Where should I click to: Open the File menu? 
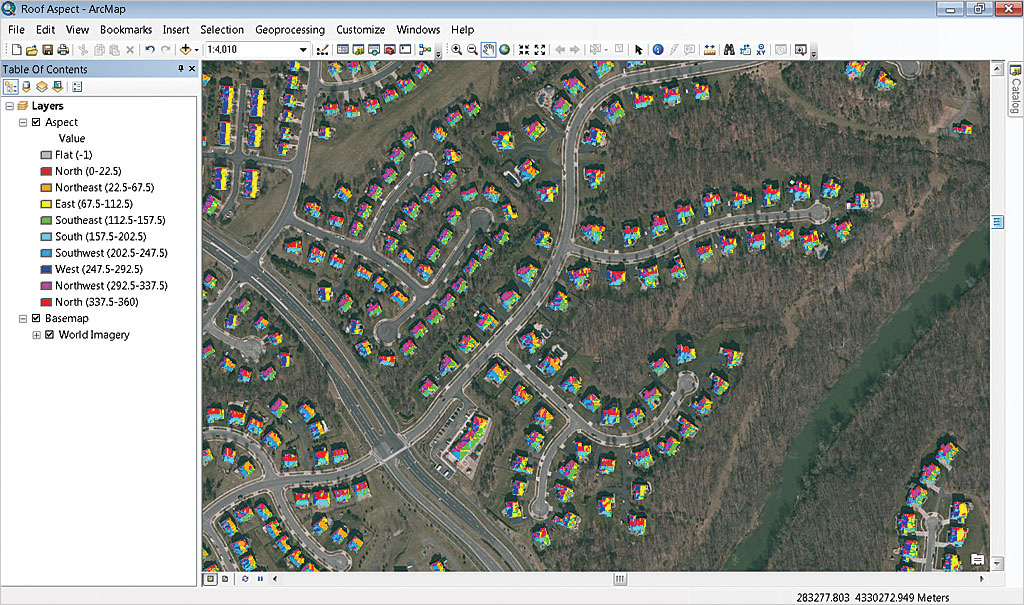(16, 29)
